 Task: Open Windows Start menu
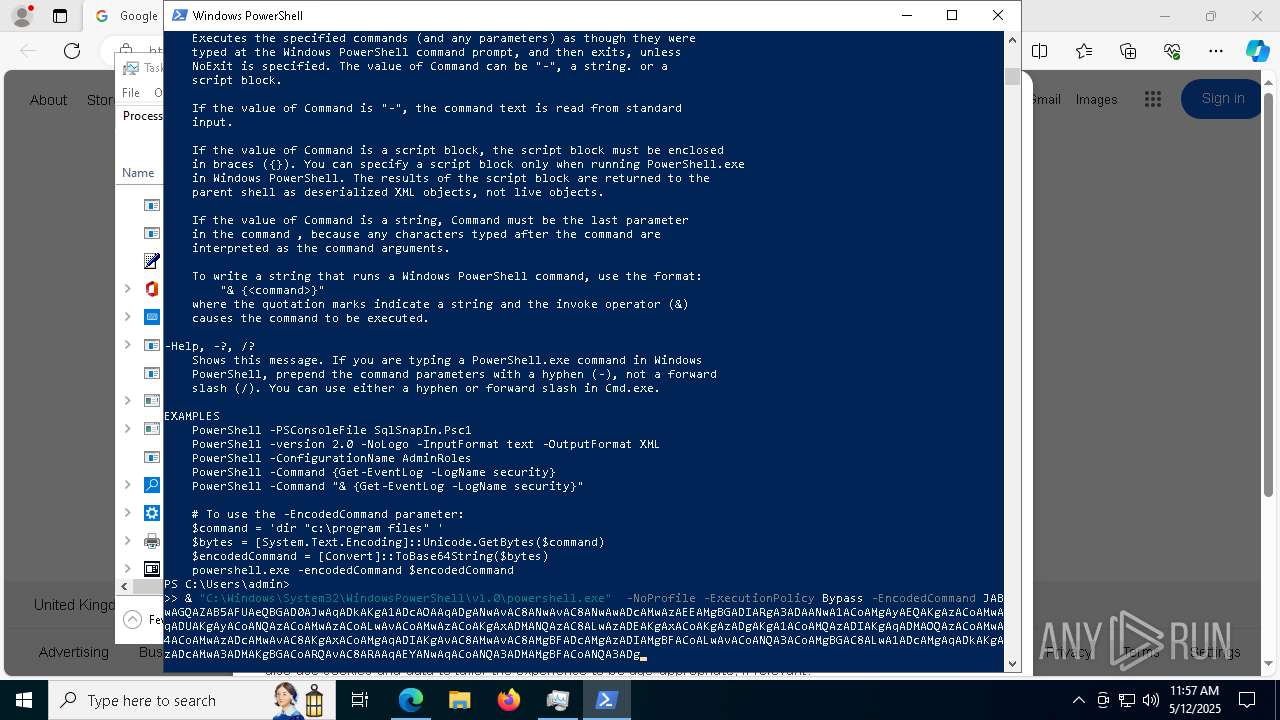click(24, 700)
